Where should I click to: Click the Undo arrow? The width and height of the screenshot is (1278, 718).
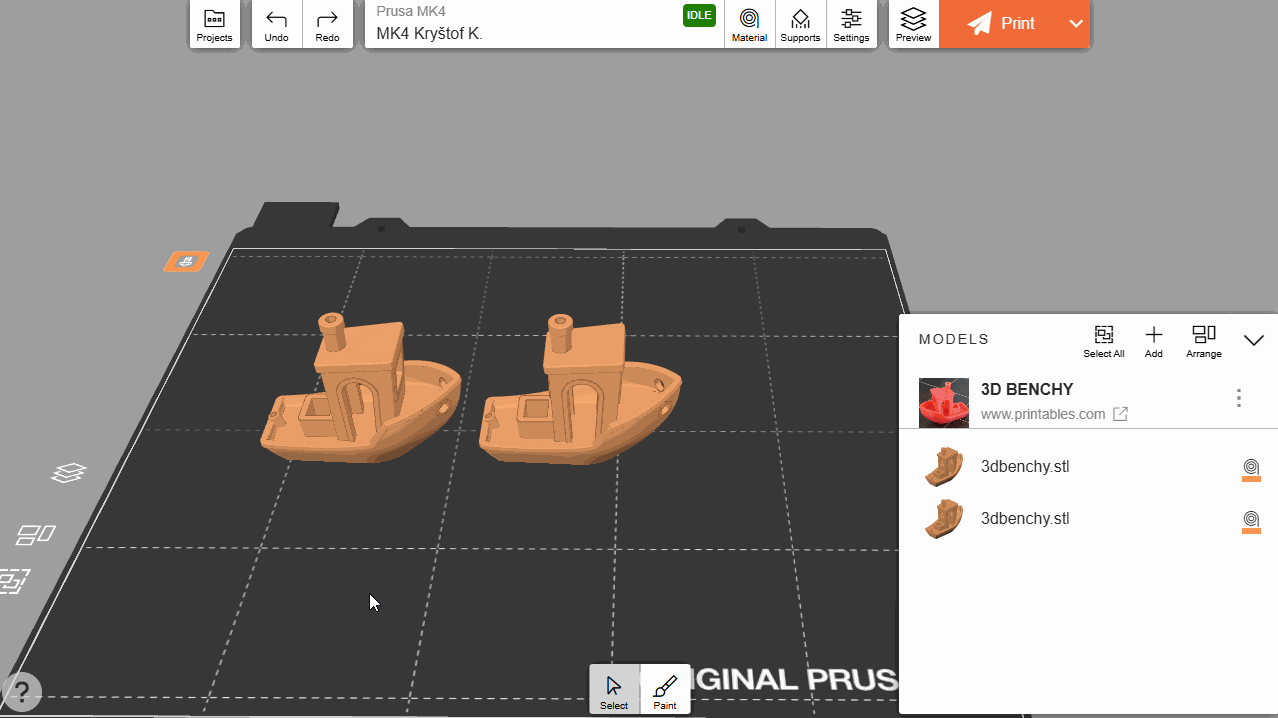pyautogui.click(x=276, y=24)
